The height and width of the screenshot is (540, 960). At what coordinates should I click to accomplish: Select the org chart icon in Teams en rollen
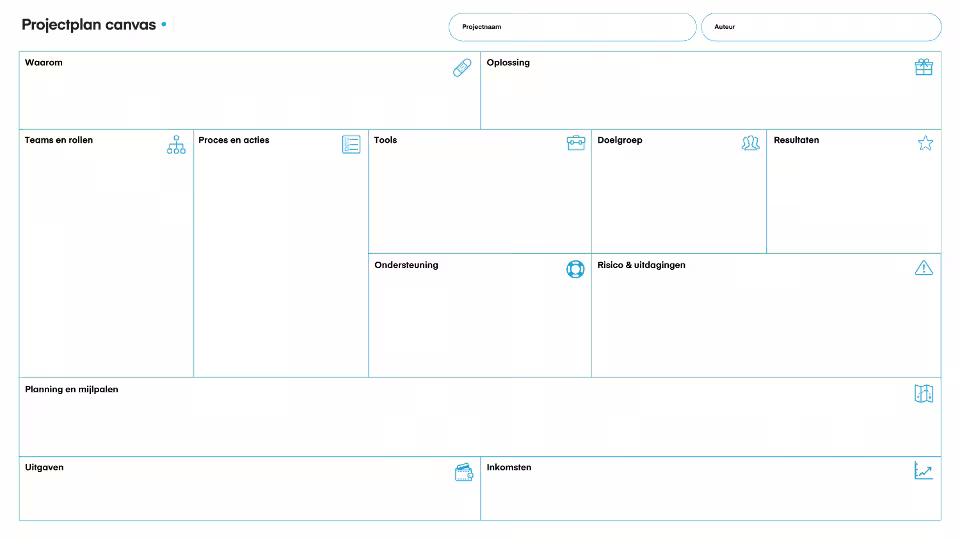(176, 145)
